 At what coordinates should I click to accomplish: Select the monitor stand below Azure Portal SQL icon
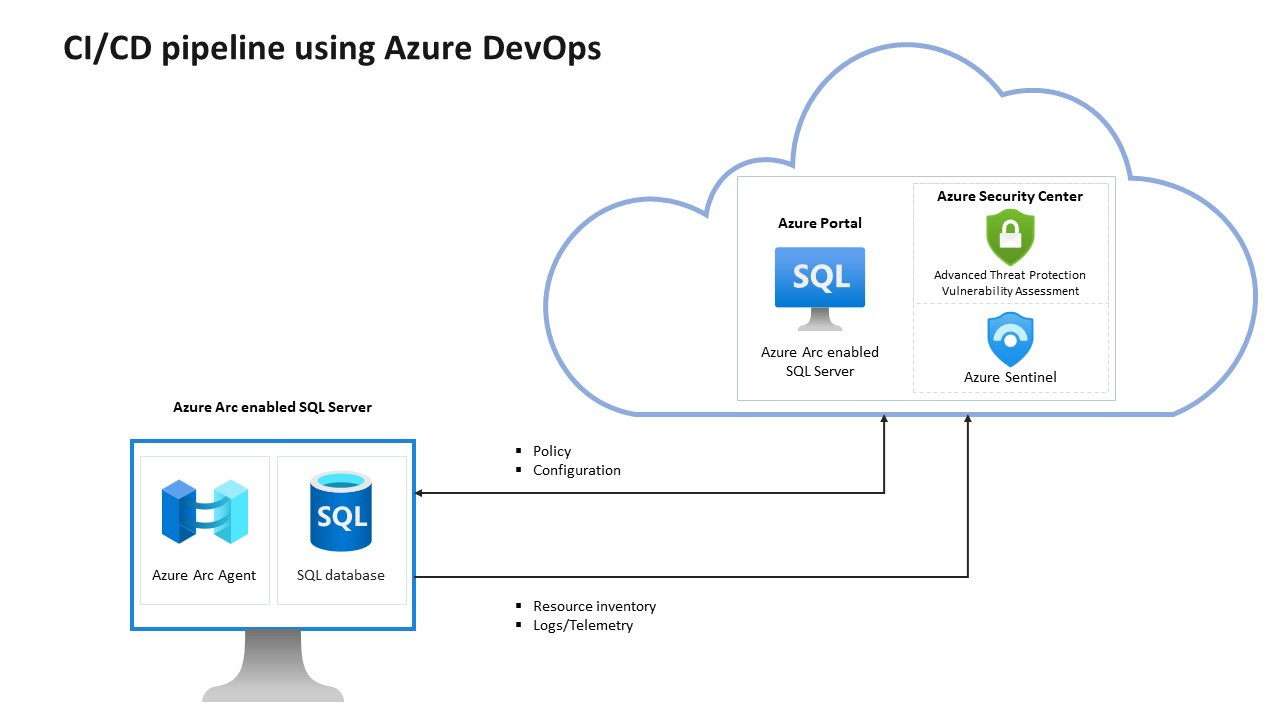[x=820, y=320]
